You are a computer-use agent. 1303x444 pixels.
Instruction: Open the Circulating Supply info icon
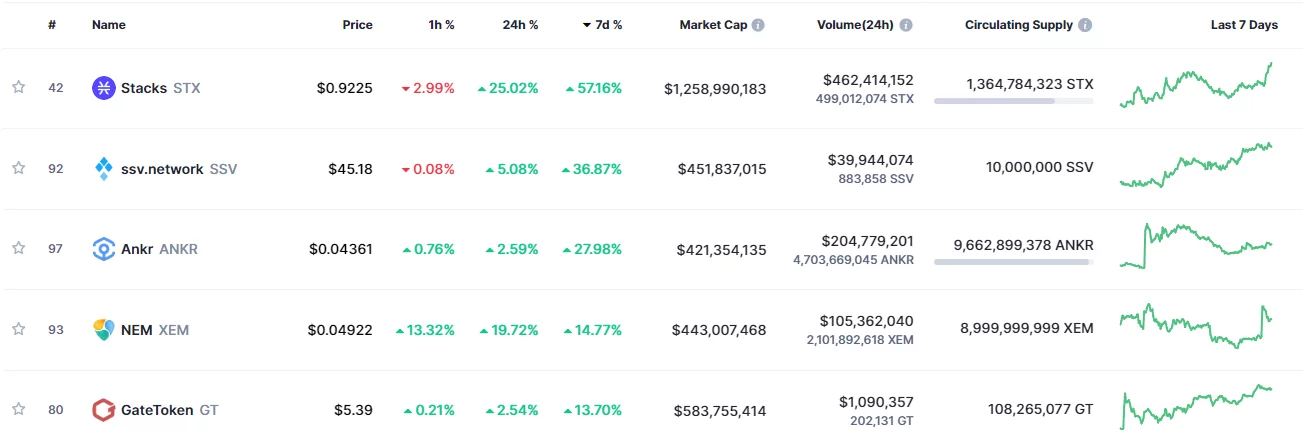tap(1086, 25)
